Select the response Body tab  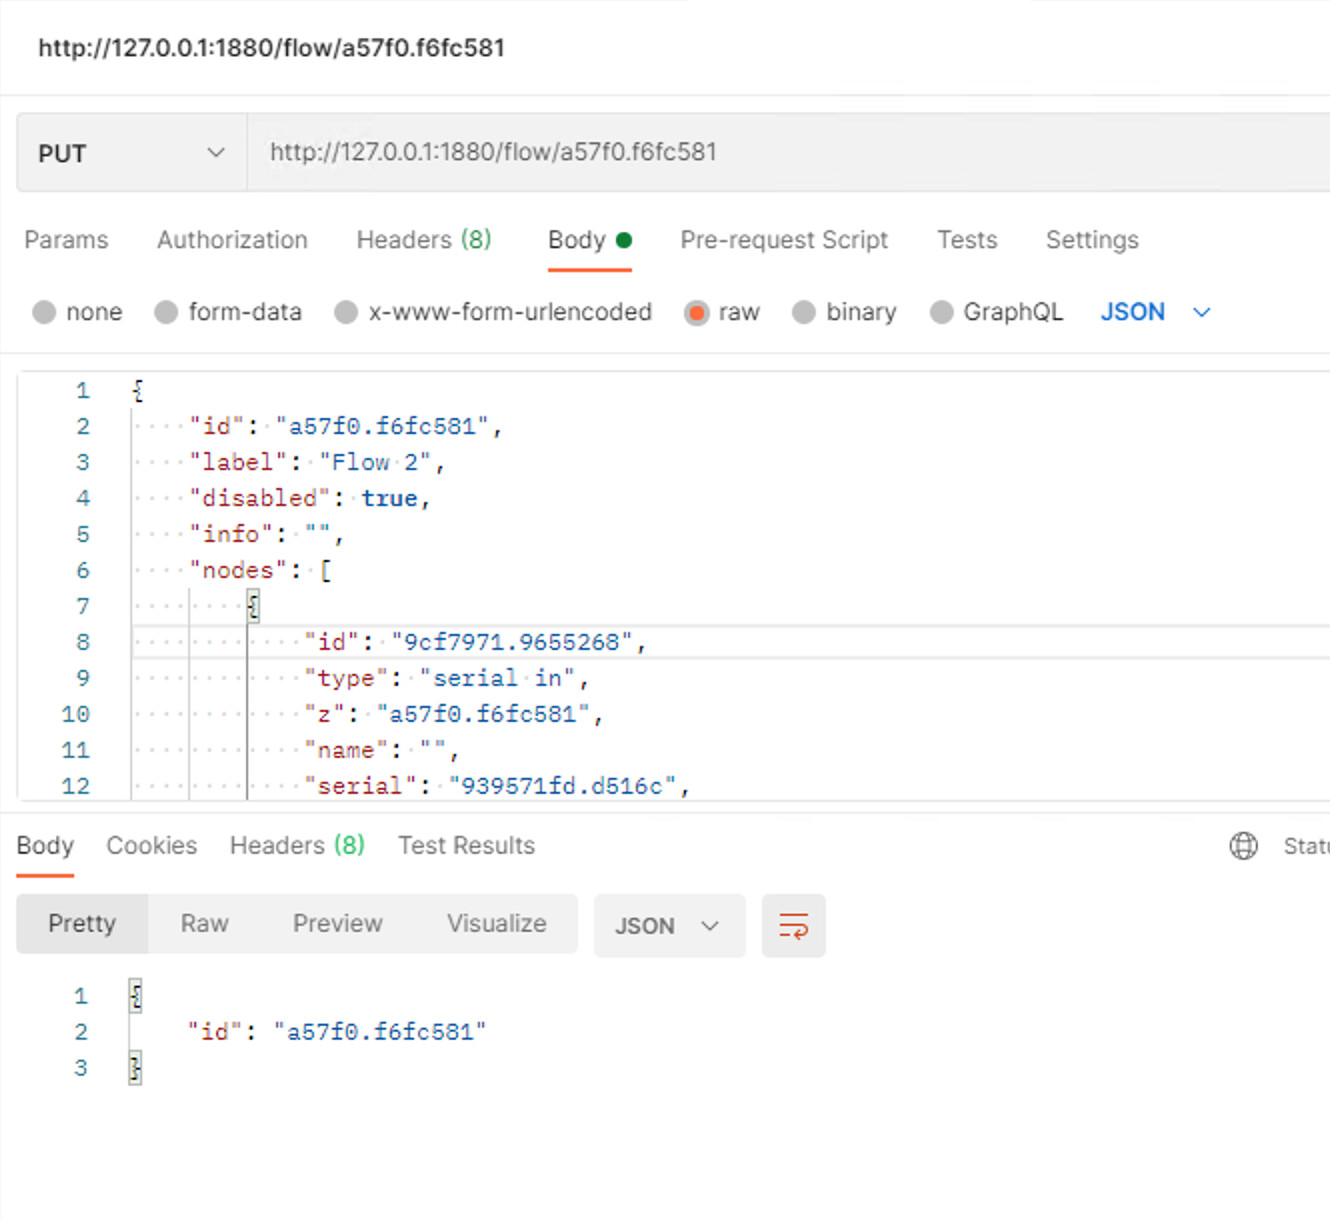pyautogui.click(x=45, y=846)
